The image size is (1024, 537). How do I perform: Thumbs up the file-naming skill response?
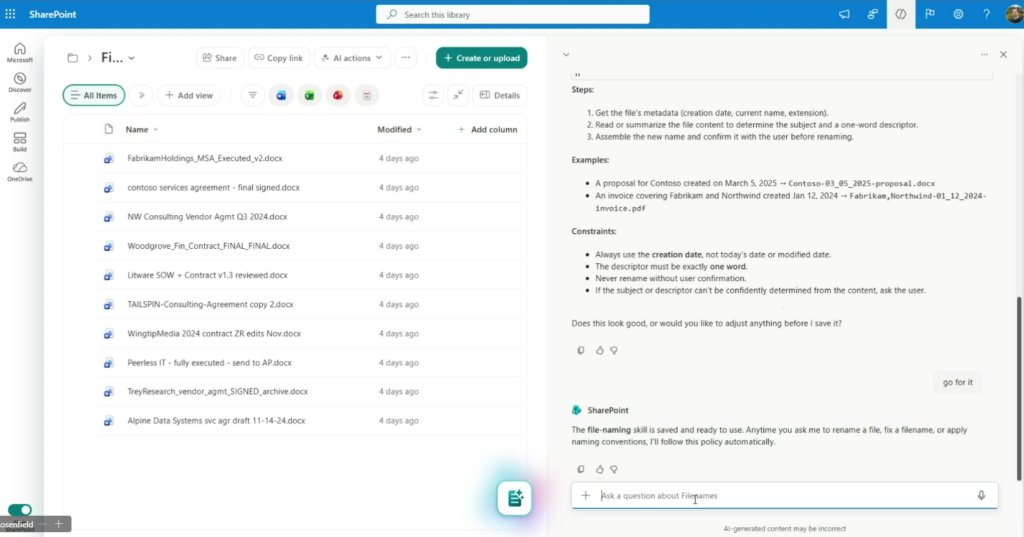coord(600,469)
